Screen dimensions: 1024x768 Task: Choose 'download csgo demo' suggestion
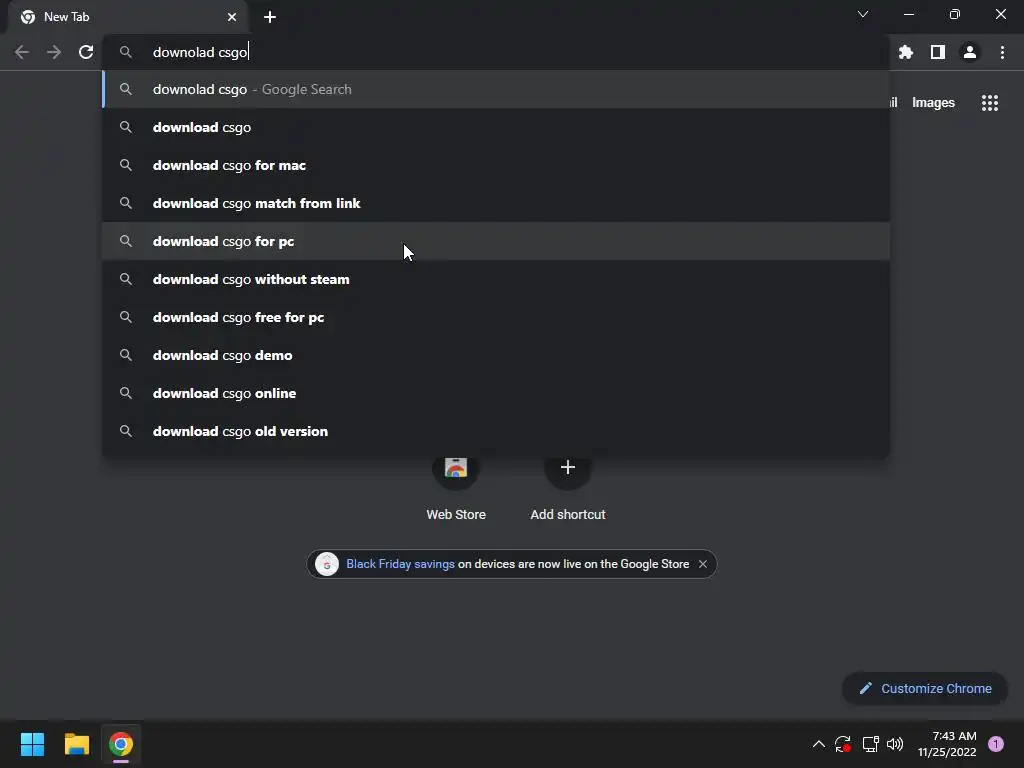496,355
